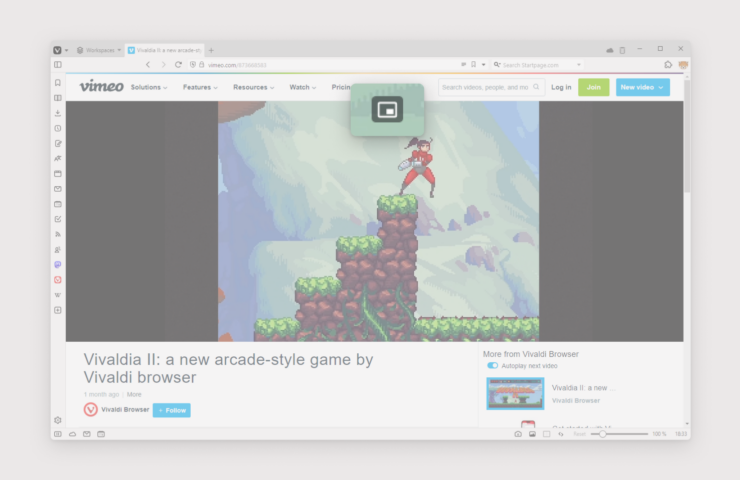This screenshot has width=740, height=480.
Task: Open search engine dropdown arrow
Action: (x=579, y=65)
